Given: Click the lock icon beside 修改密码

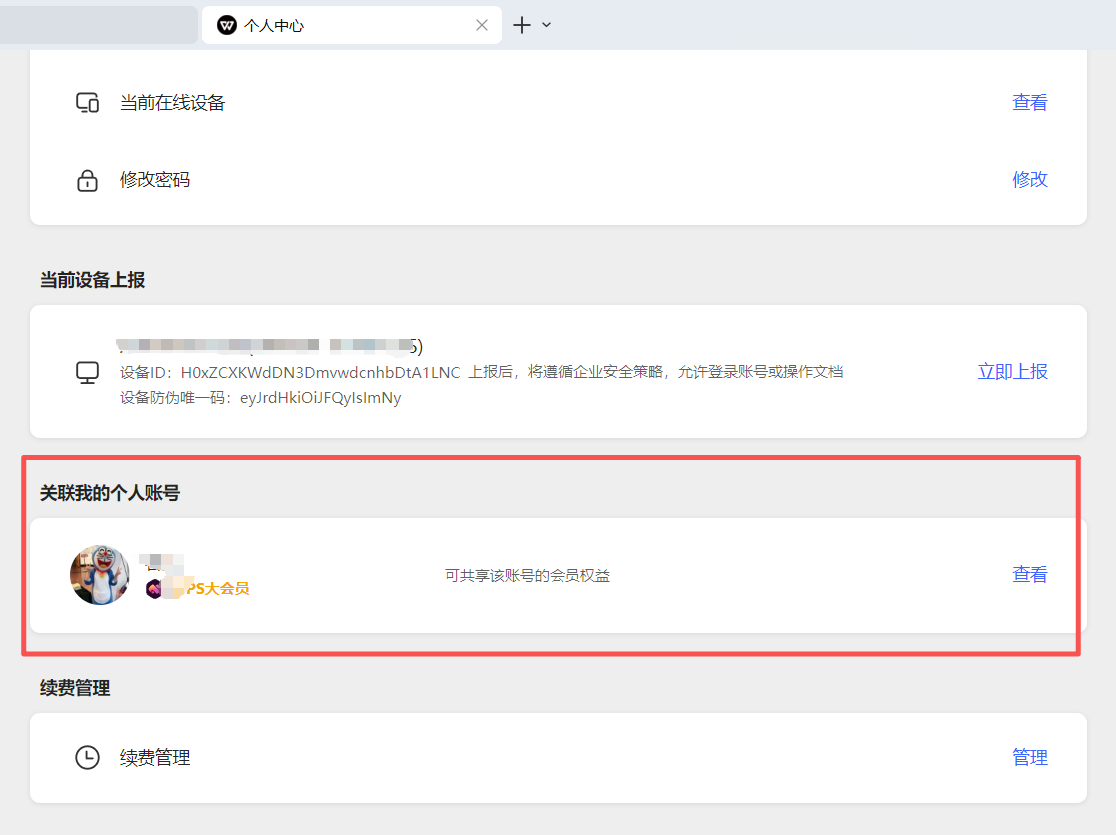Looking at the screenshot, I should pyautogui.click(x=88, y=180).
